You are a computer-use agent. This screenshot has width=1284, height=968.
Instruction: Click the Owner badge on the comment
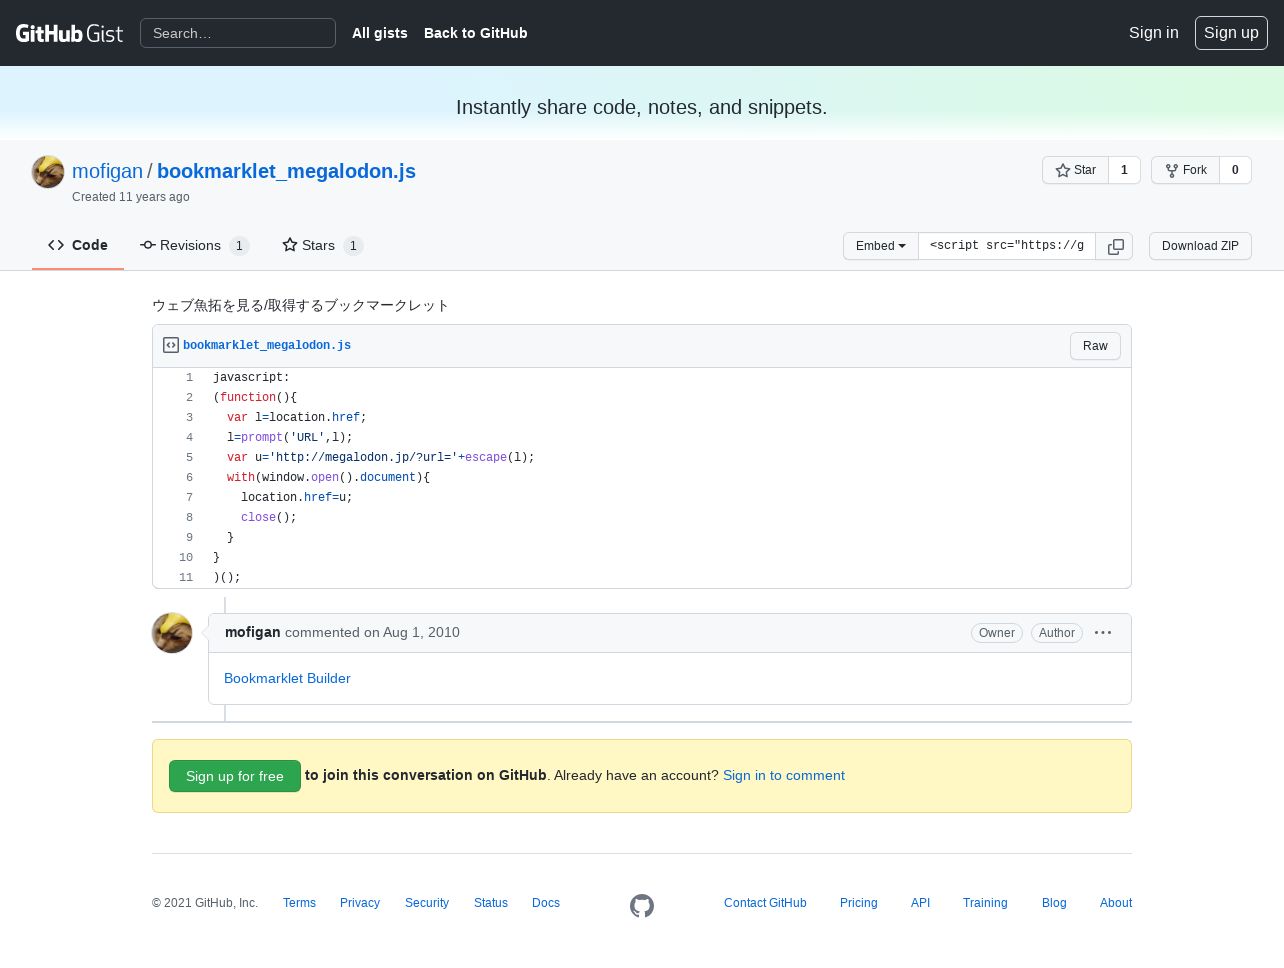pyautogui.click(x=997, y=633)
